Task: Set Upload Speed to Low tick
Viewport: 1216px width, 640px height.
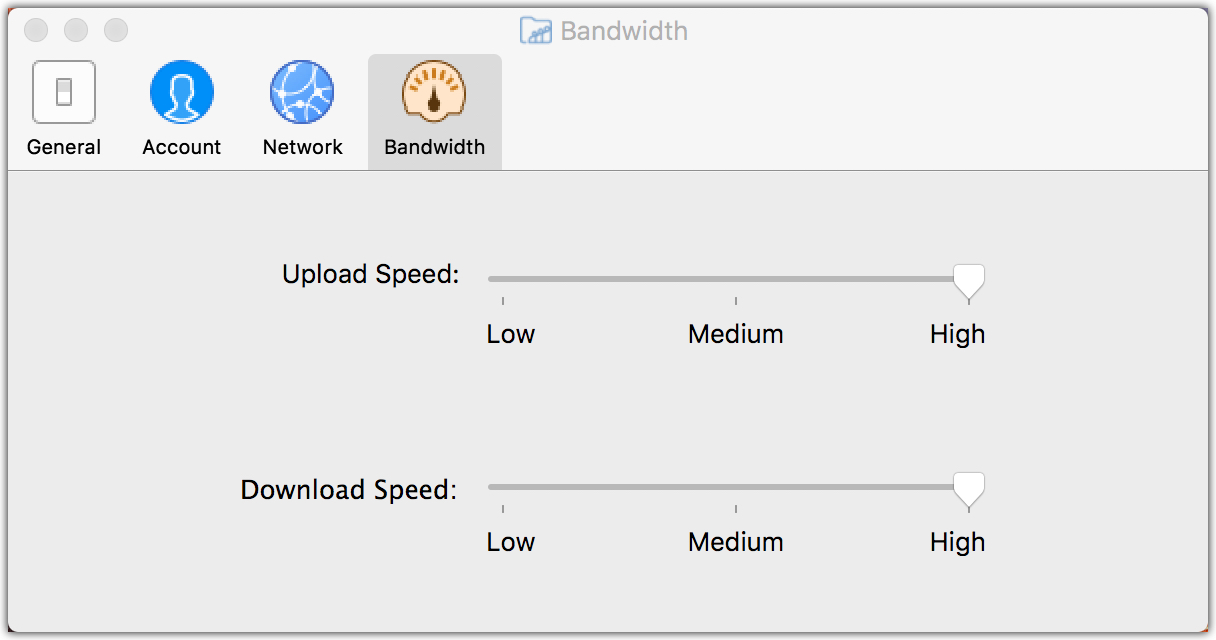Action: click(503, 280)
